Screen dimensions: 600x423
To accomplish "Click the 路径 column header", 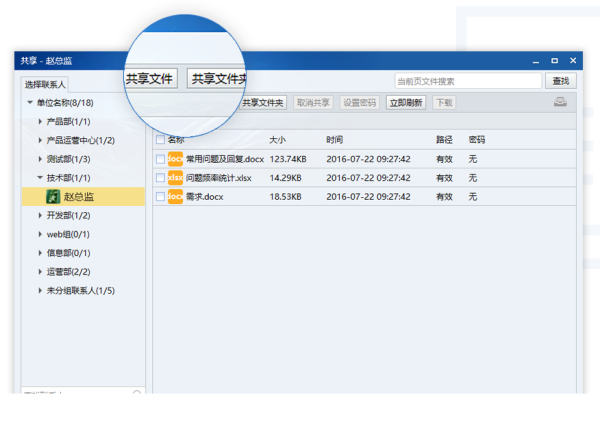I will 444,140.
